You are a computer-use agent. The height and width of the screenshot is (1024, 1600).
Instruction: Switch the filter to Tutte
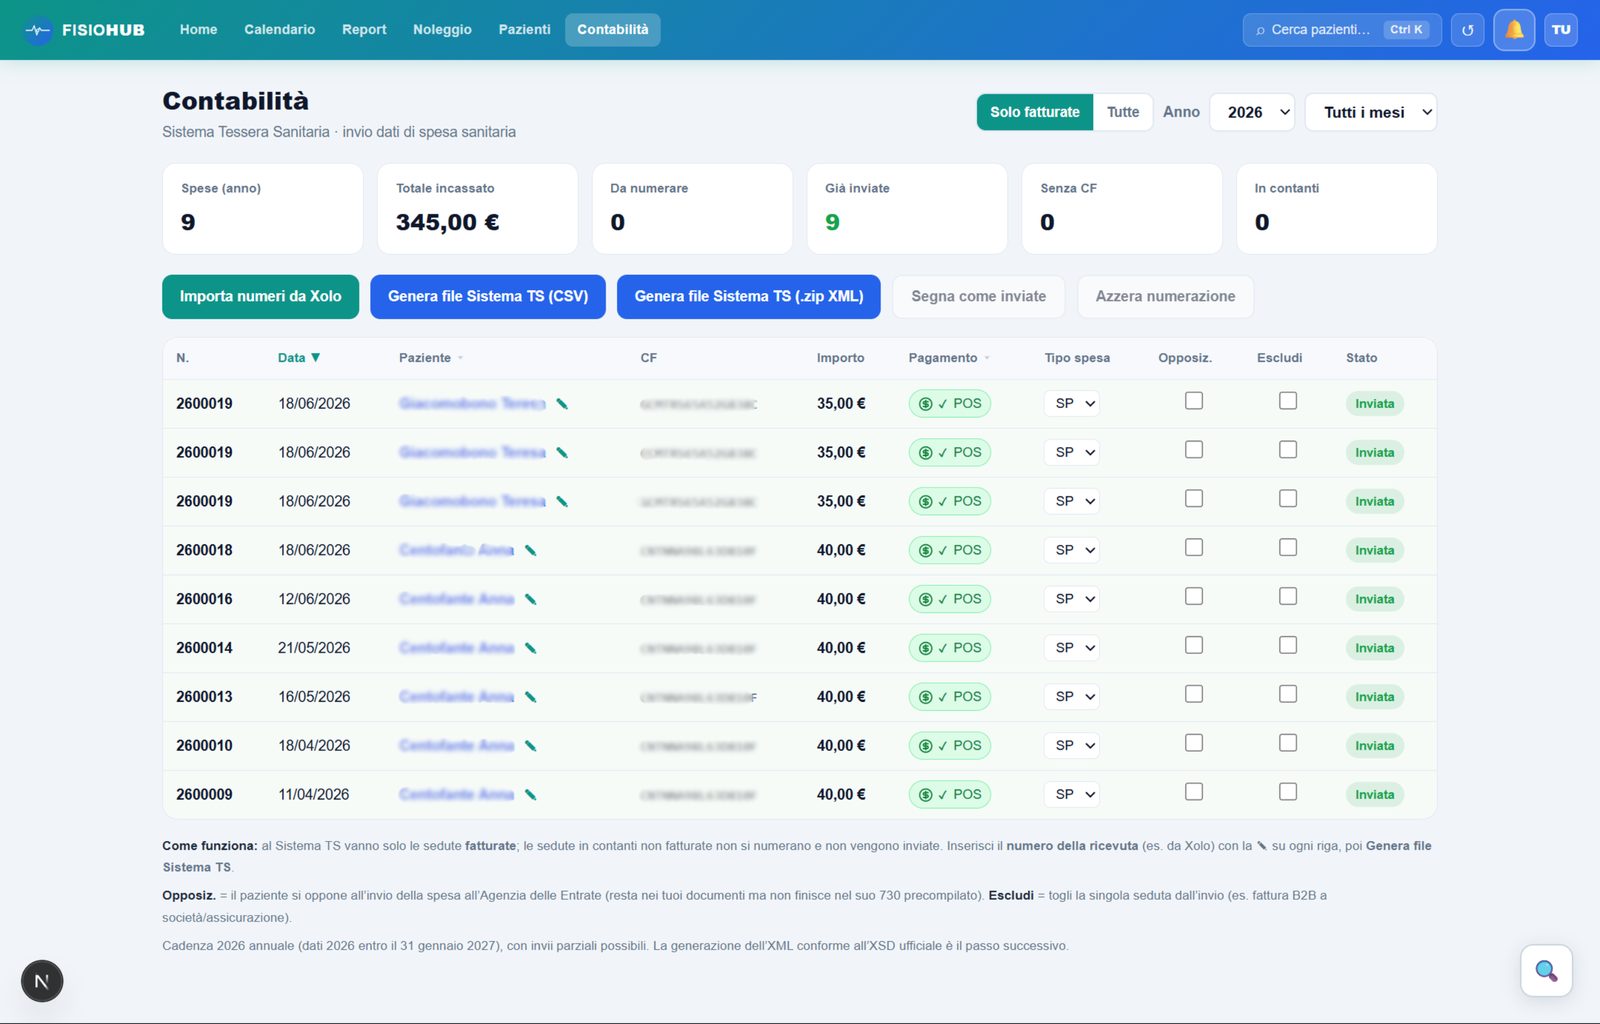tap(1123, 112)
